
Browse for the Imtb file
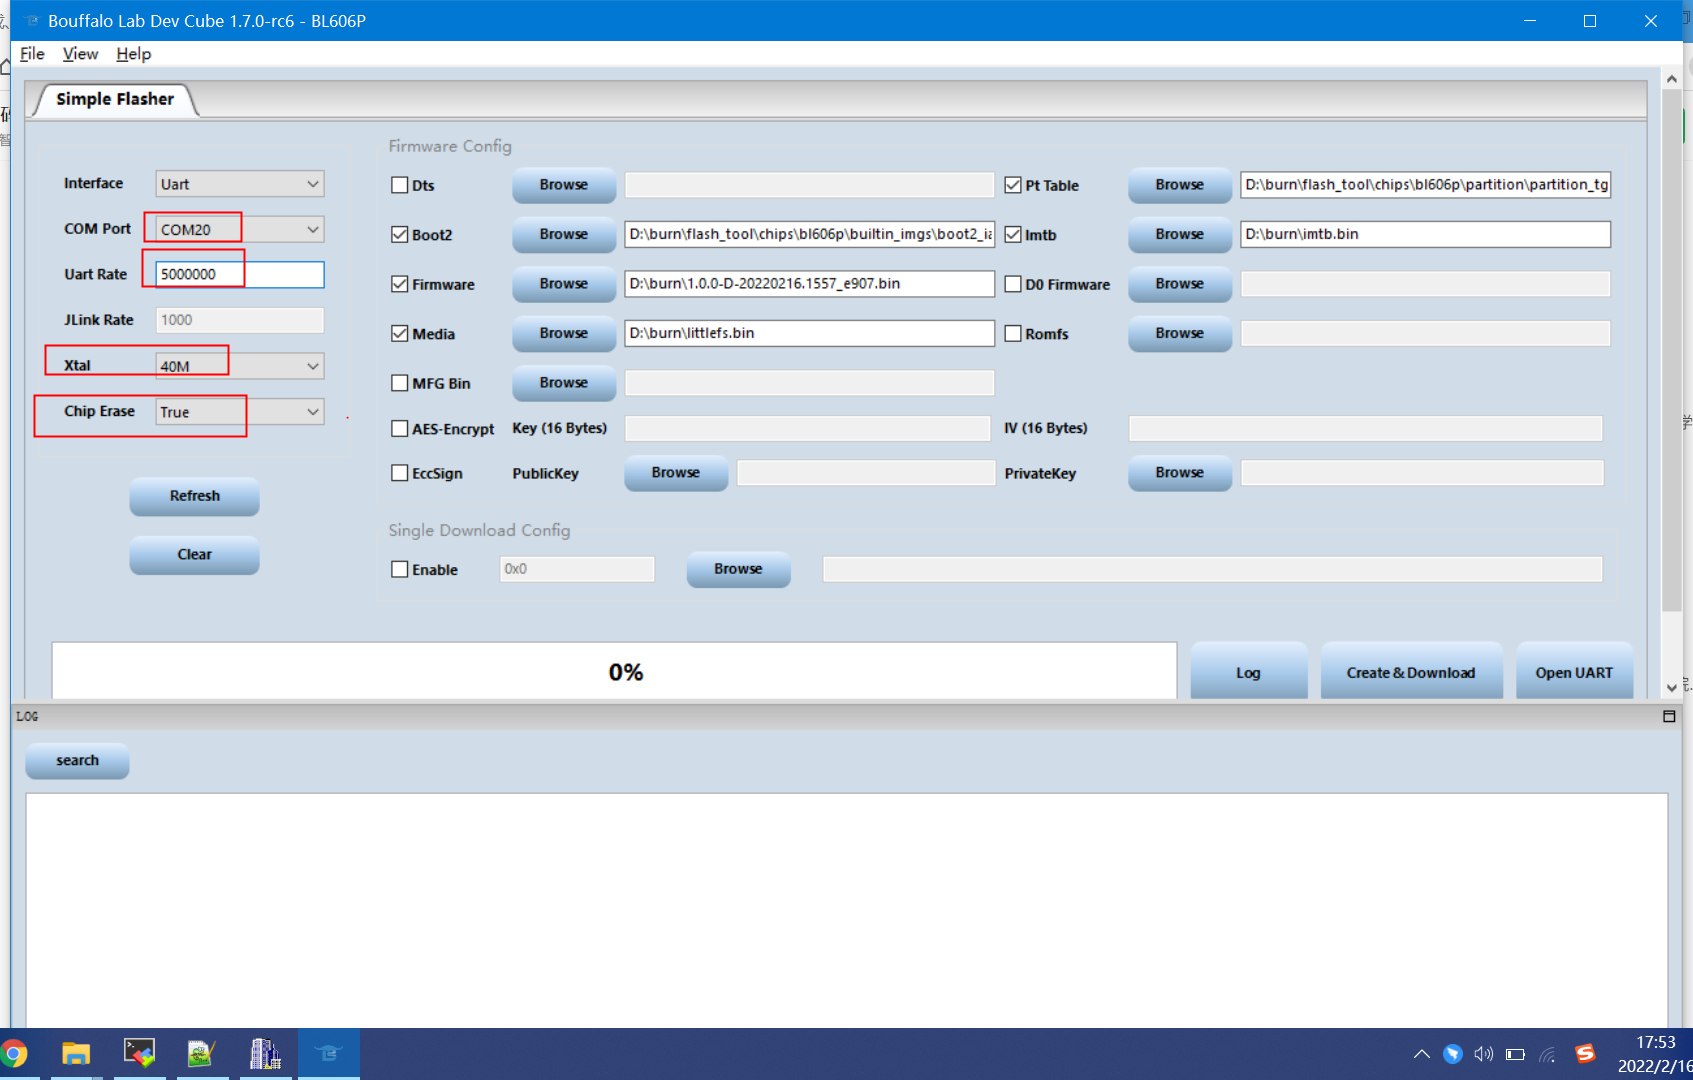point(1180,234)
